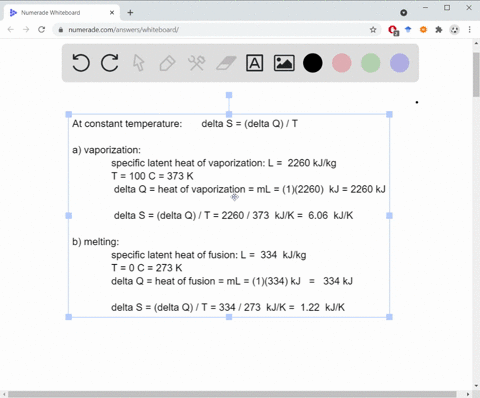Pick the purple color swatch
Image resolution: width=480 pixels, height=398 pixels.
pyautogui.click(x=399, y=63)
